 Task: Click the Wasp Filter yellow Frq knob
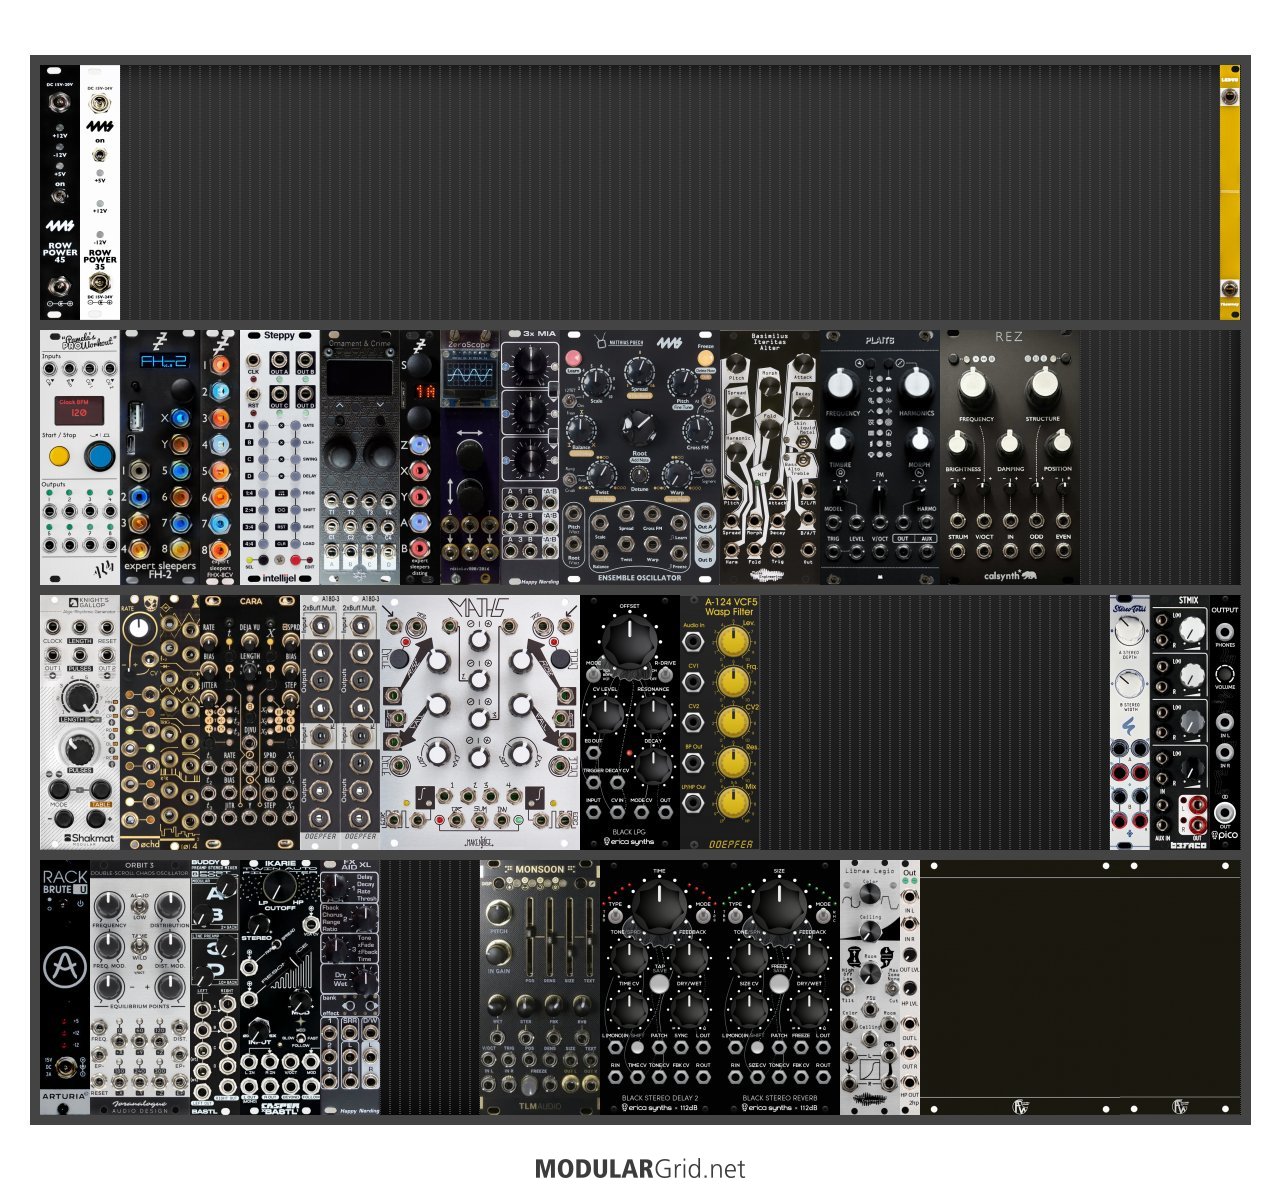(x=734, y=682)
